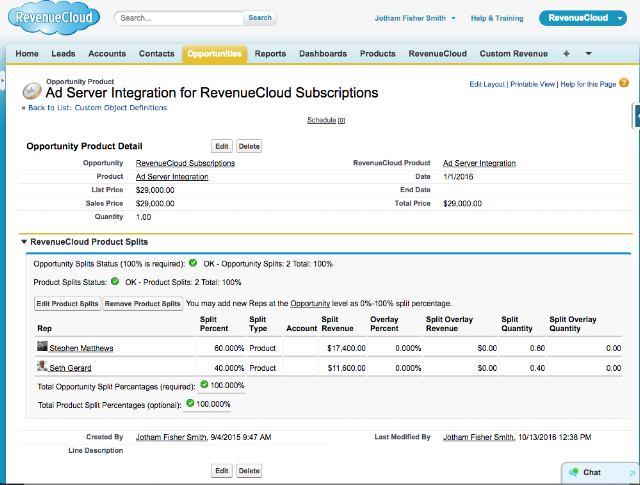
Task: Click green check beside Product Splits Status
Action: click(x=115, y=281)
